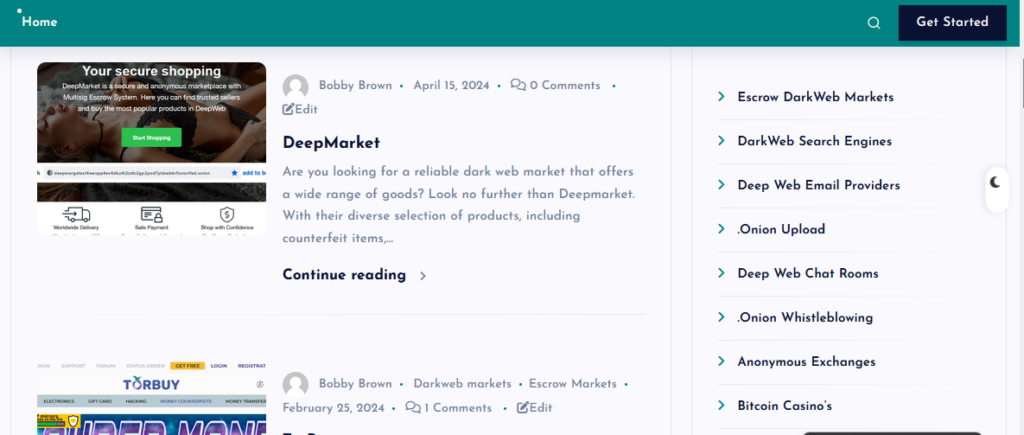The height and width of the screenshot is (435, 1024).
Task: Click Bobby Brown's avatar on the DeepMarket post
Action: click(295, 87)
